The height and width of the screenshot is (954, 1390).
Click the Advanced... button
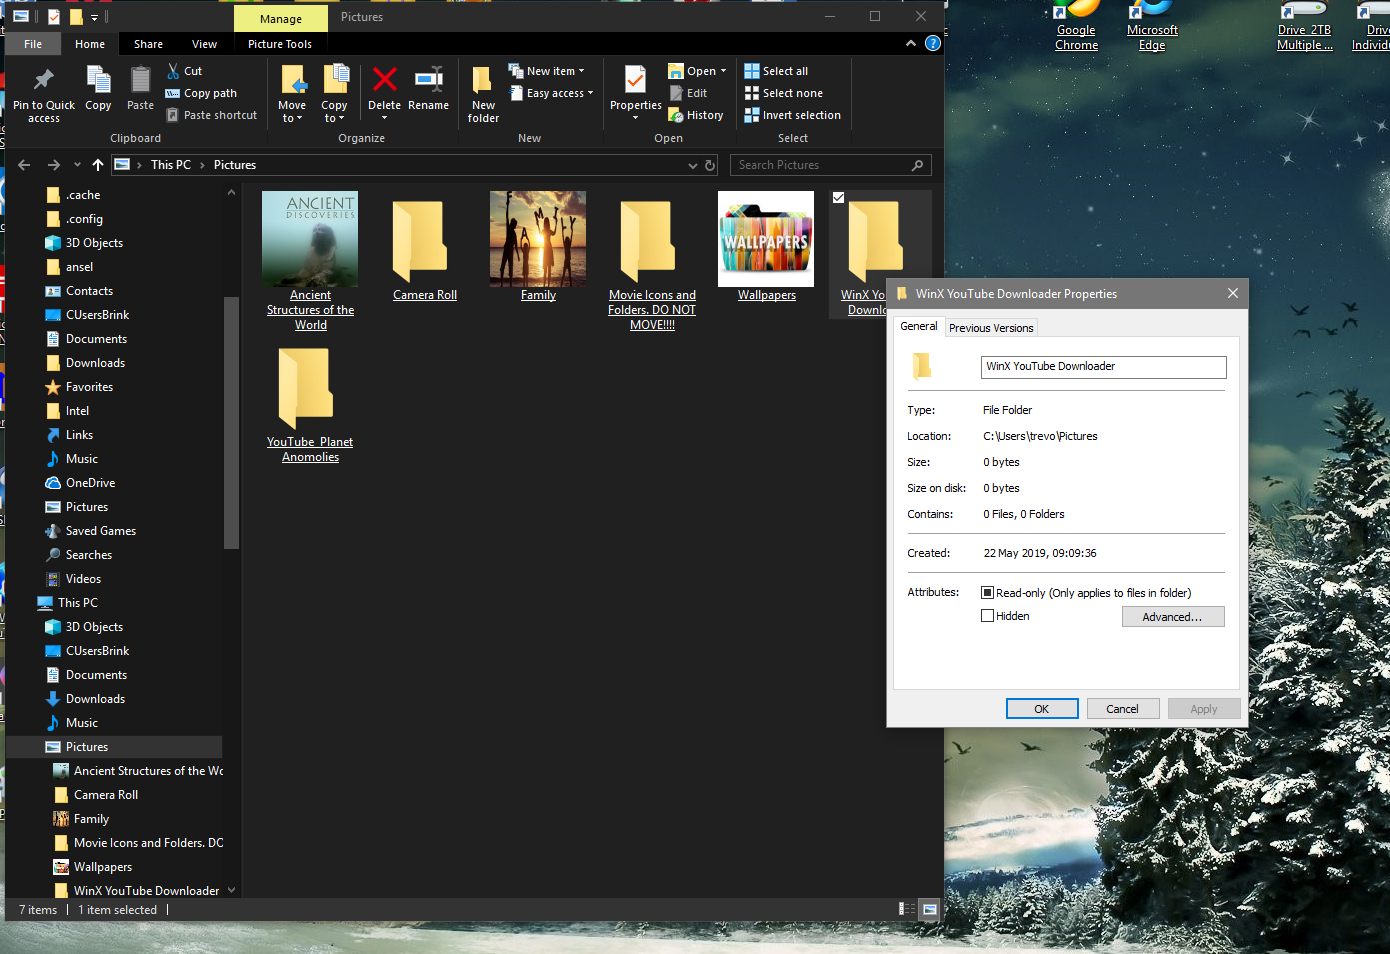tap(1173, 617)
